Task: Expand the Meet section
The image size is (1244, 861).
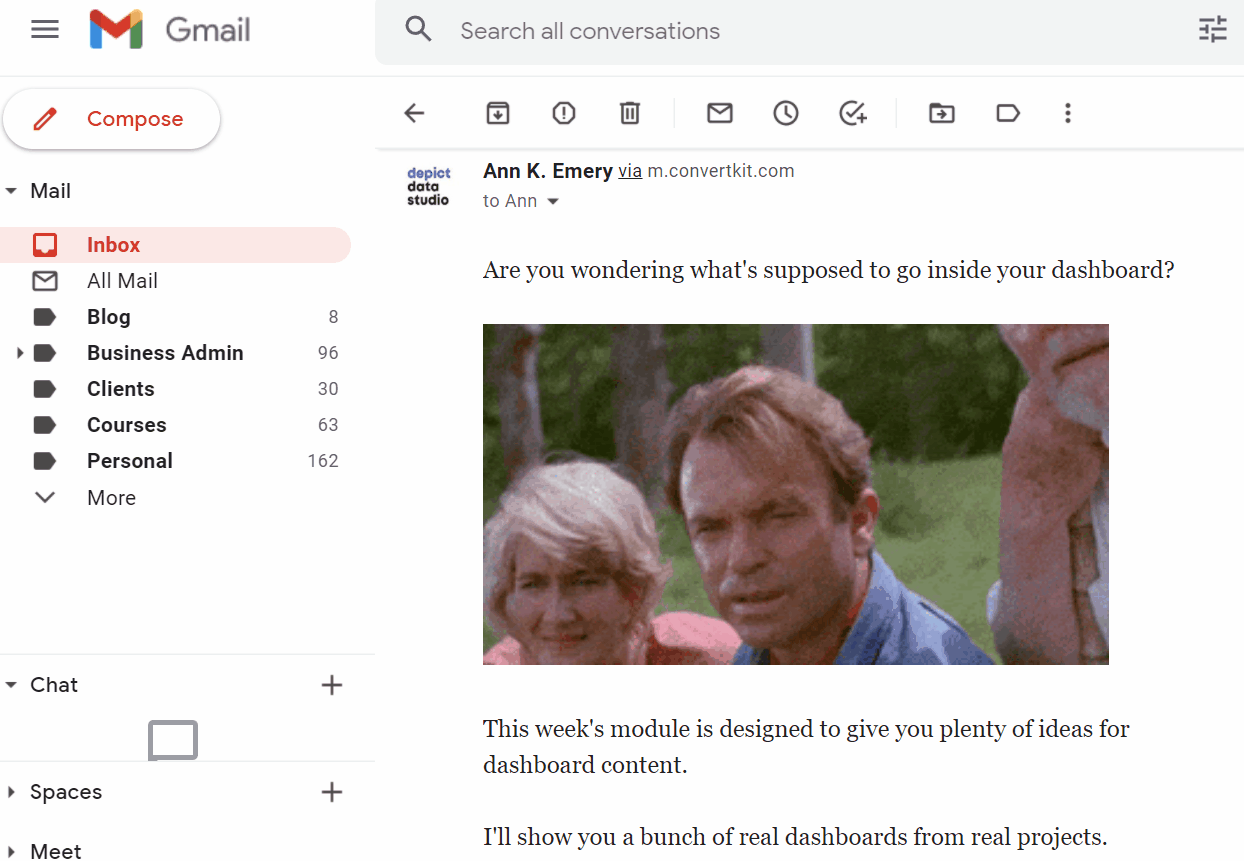Action: pos(11,851)
